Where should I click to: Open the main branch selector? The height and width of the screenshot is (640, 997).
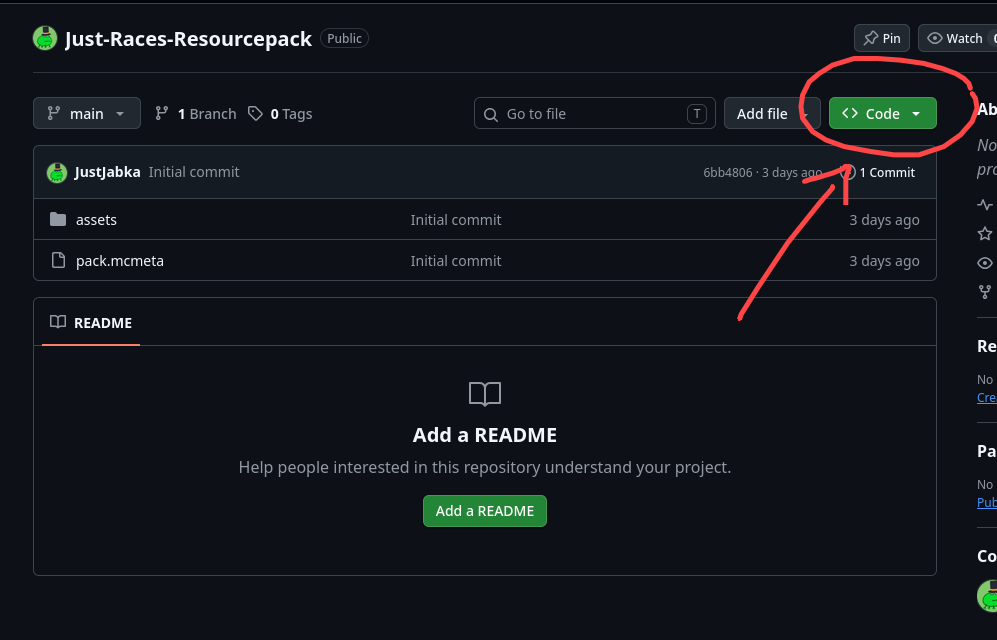click(x=86, y=113)
